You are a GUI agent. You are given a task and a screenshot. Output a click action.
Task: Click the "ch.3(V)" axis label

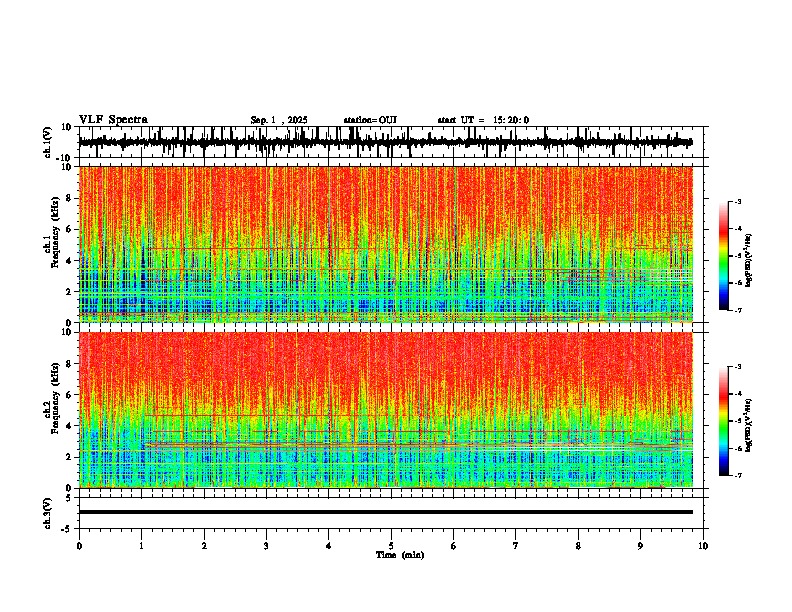coord(48,513)
